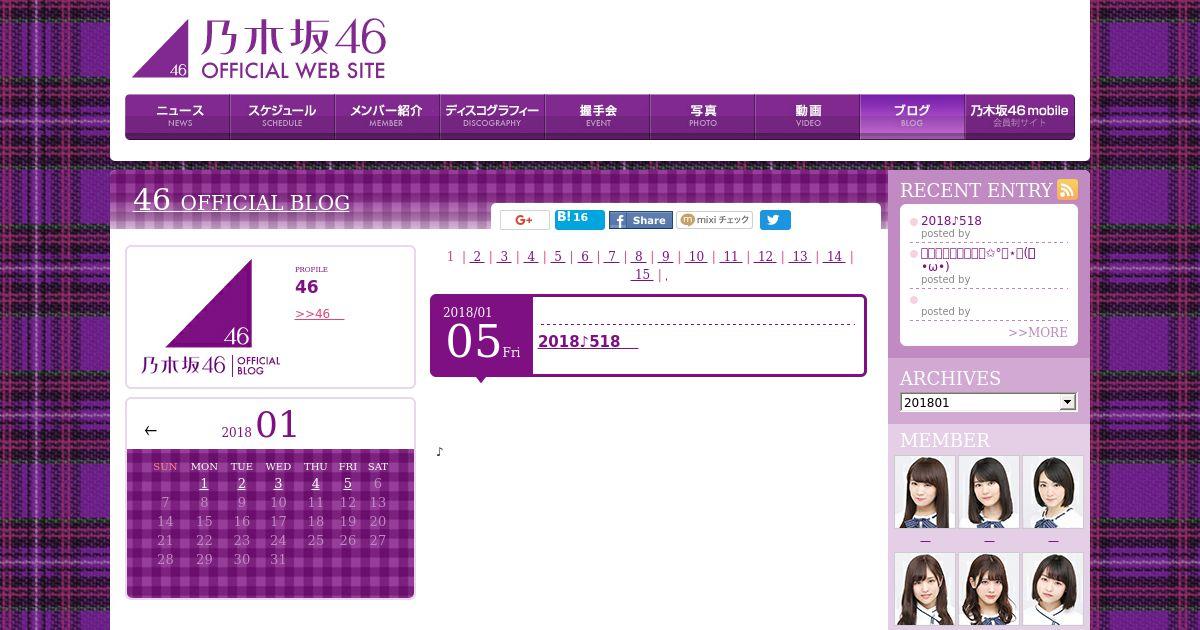Go to pagination page 15
Image resolution: width=1200 pixels, height=630 pixels.
click(x=642, y=274)
